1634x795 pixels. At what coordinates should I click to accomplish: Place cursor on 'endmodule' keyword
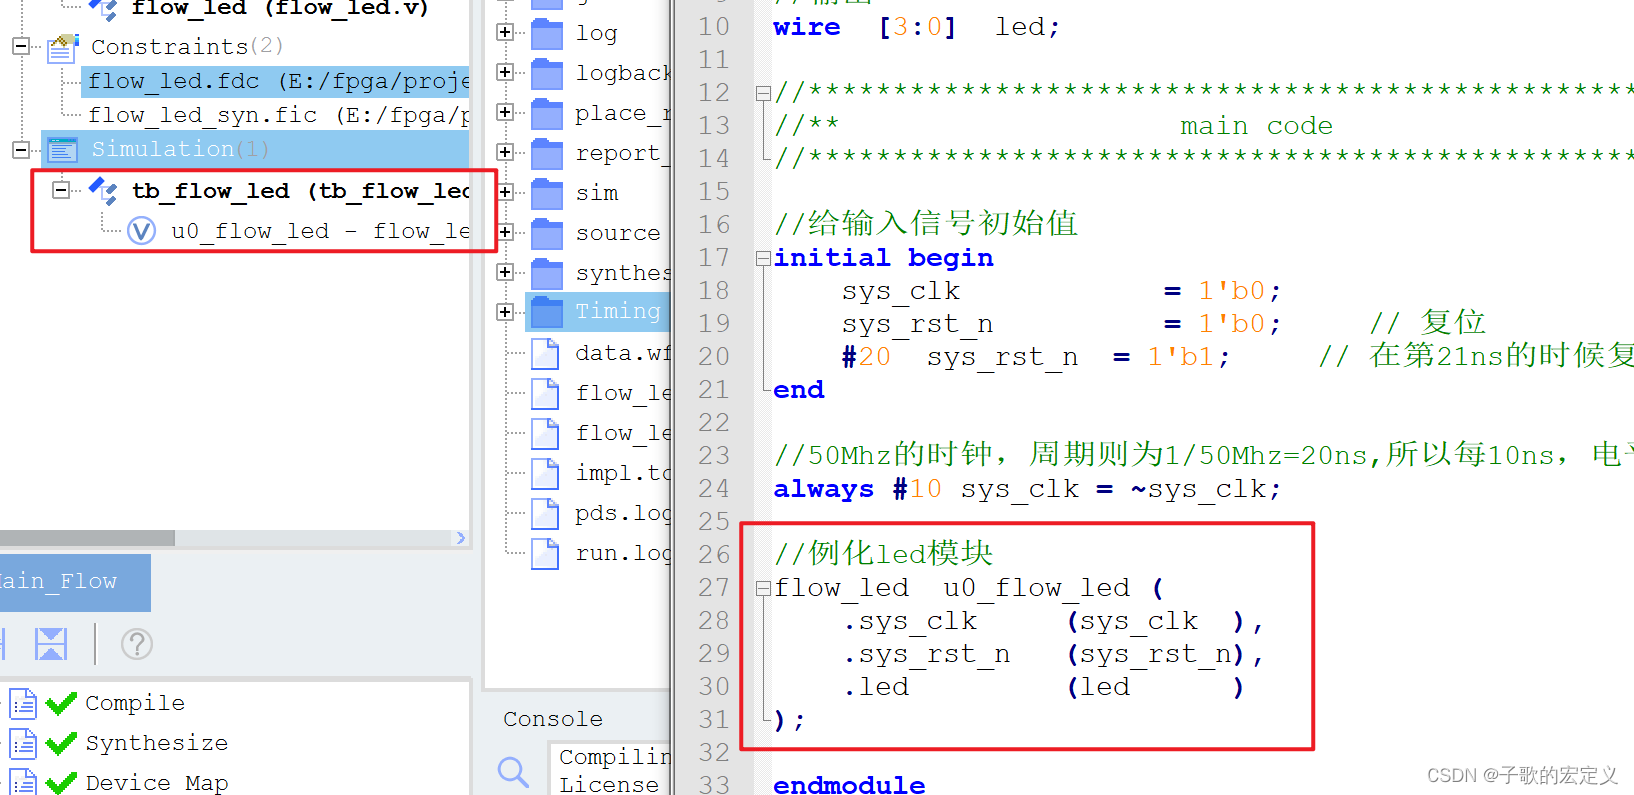[849, 784]
